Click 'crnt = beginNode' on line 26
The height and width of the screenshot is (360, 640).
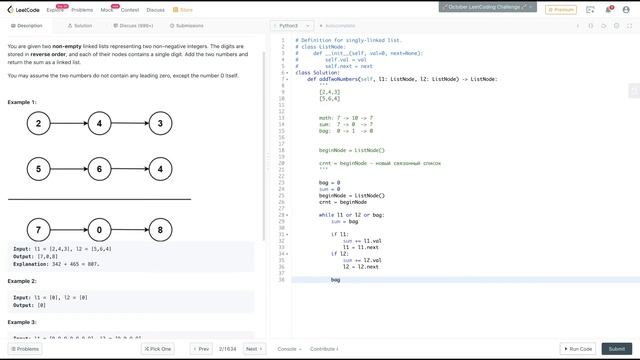pyautogui.click(x=342, y=202)
